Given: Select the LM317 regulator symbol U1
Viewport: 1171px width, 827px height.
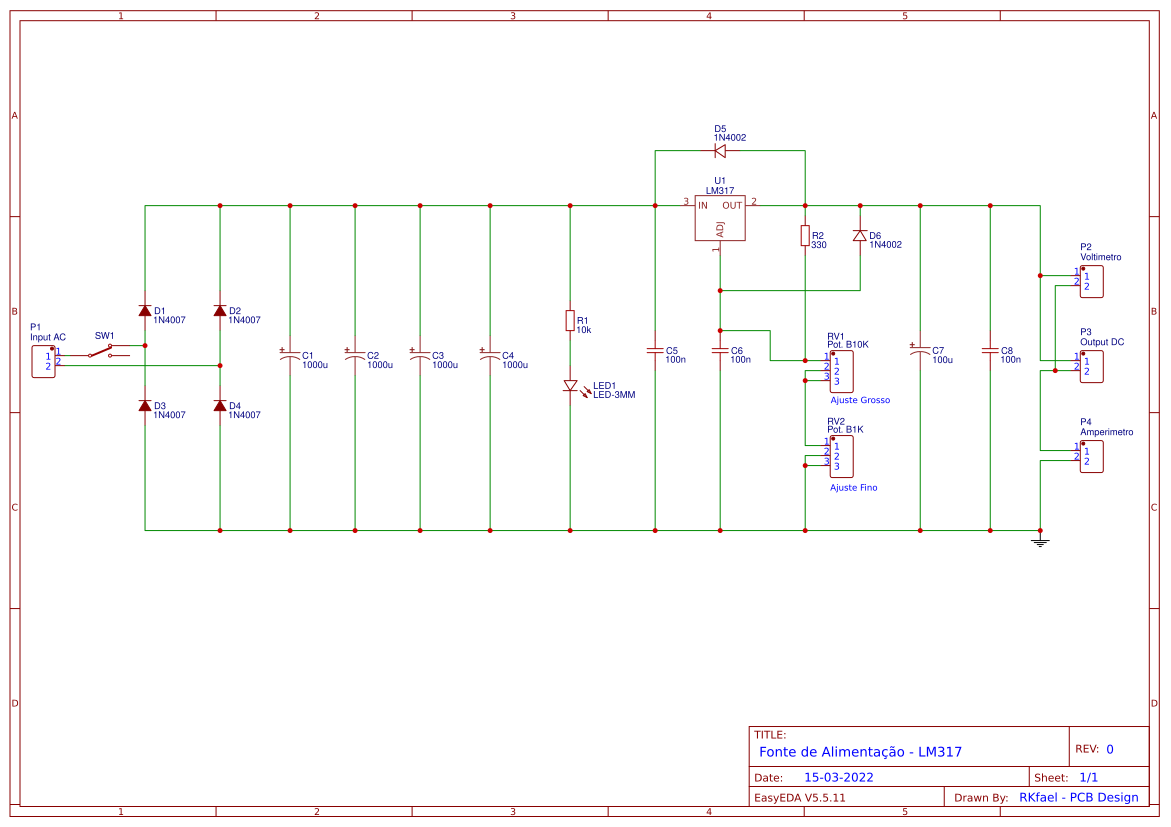Looking at the screenshot, I should tap(719, 216).
